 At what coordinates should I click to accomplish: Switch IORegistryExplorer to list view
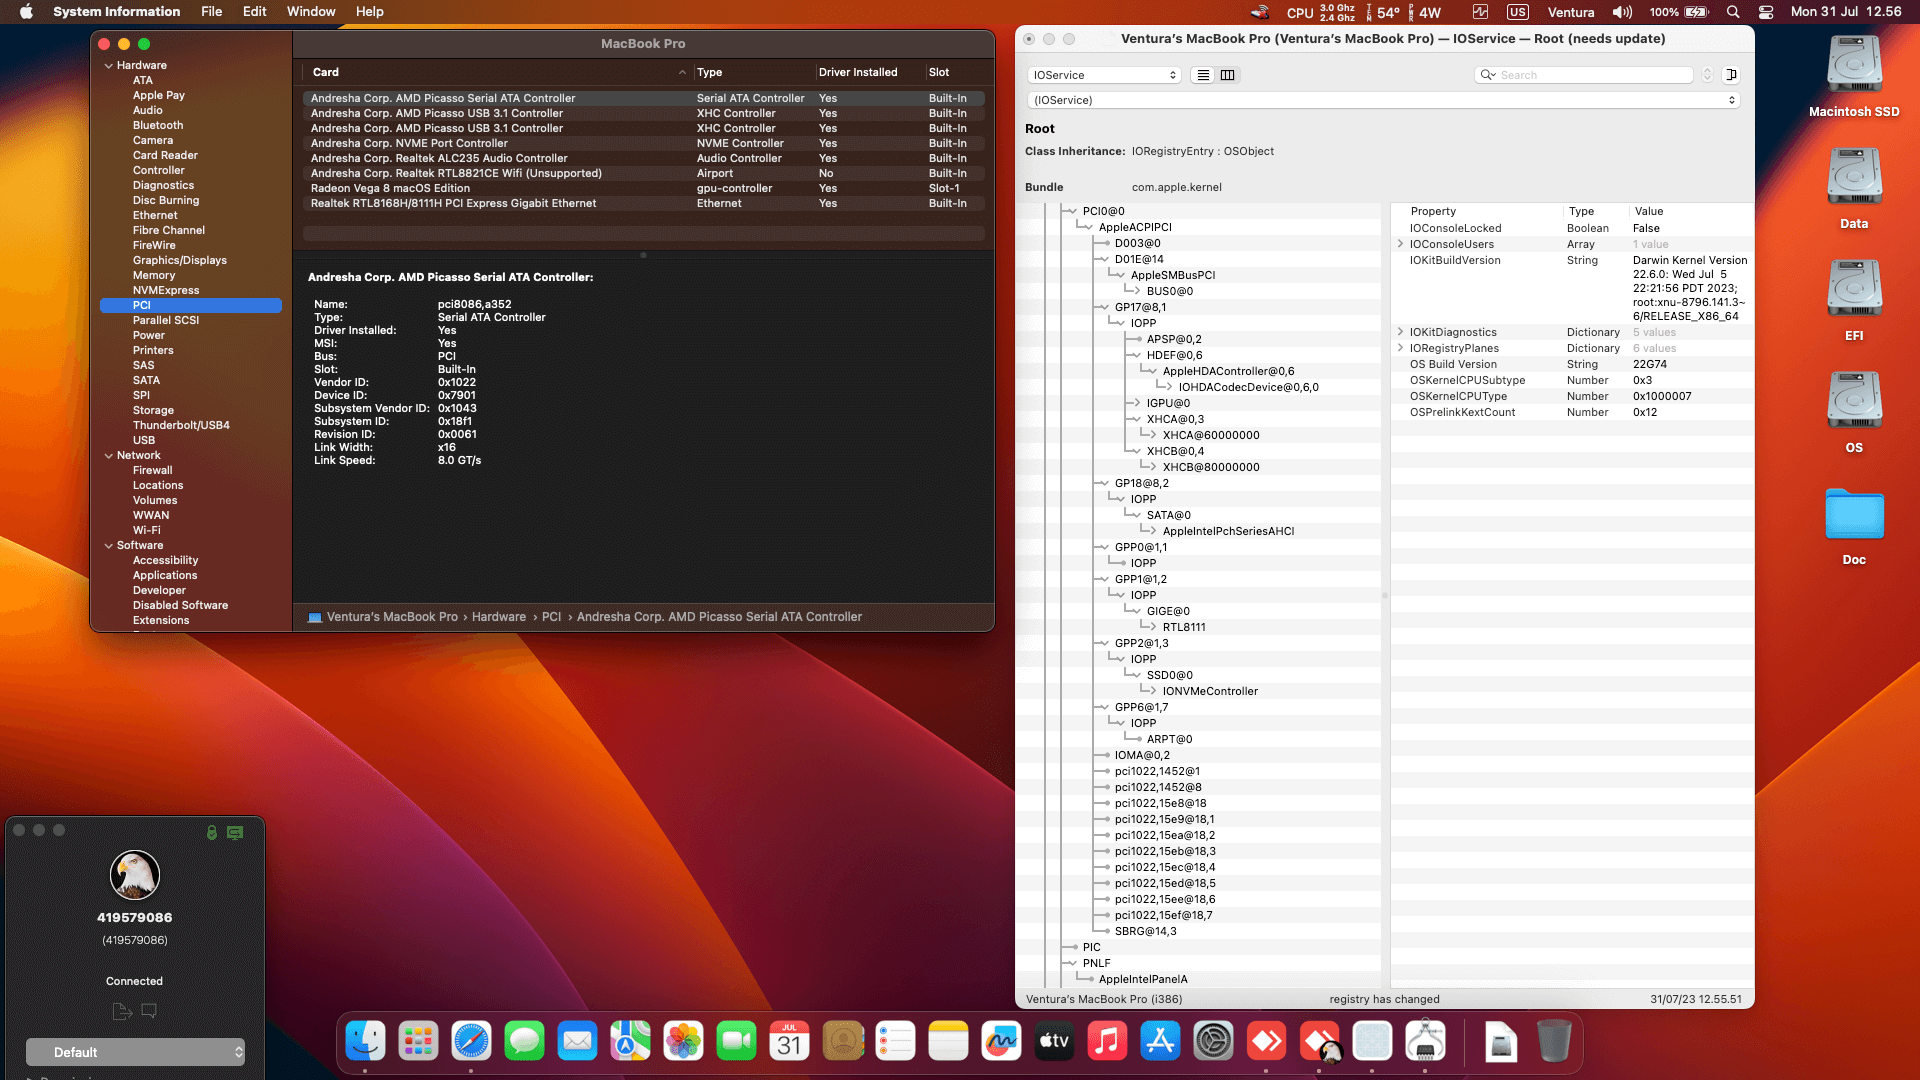pos(1203,75)
